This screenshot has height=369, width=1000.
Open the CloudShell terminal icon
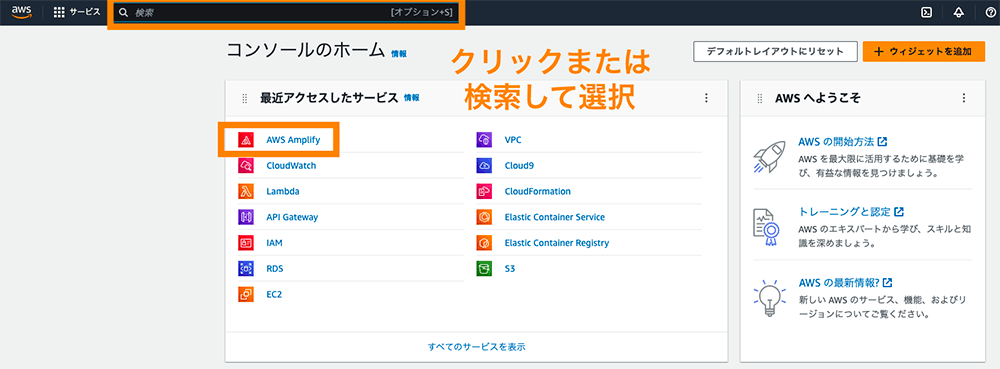pyautogui.click(x=927, y=13)
